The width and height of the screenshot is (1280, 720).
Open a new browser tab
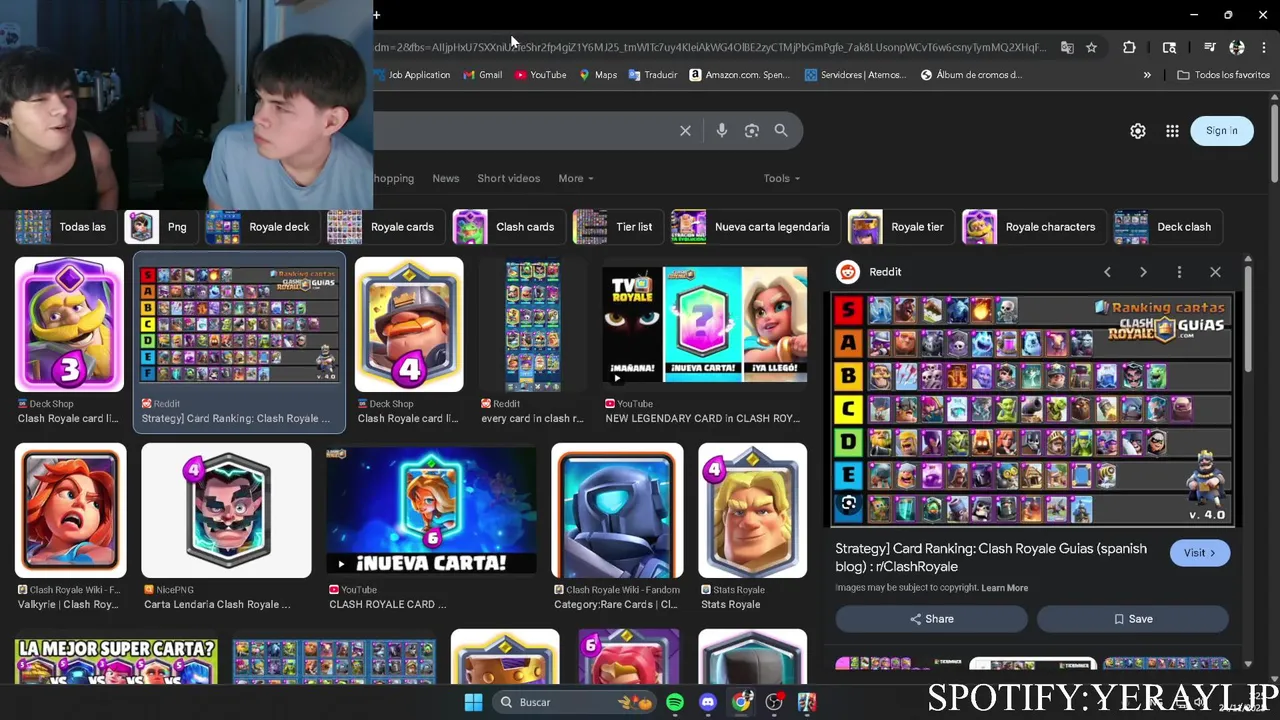click(376, 15)
